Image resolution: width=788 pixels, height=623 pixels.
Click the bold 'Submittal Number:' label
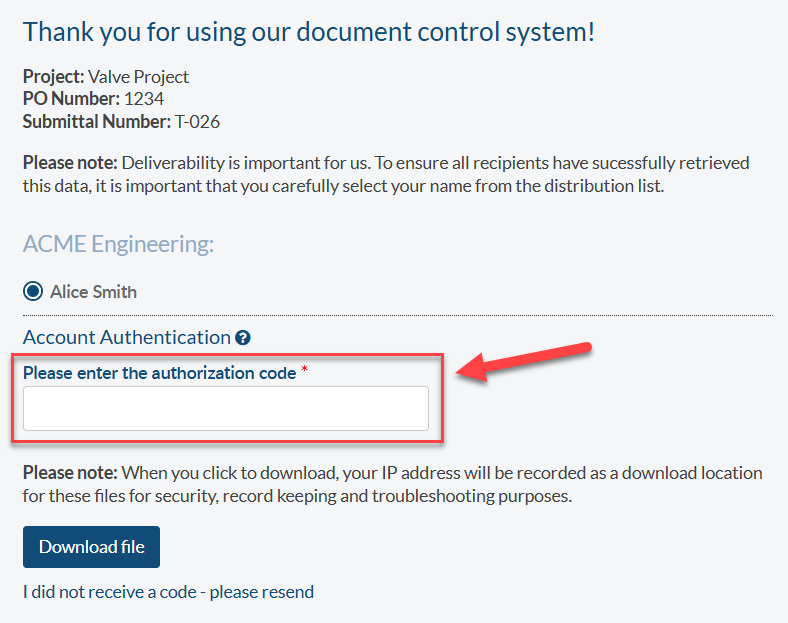(x=96, y=122)
